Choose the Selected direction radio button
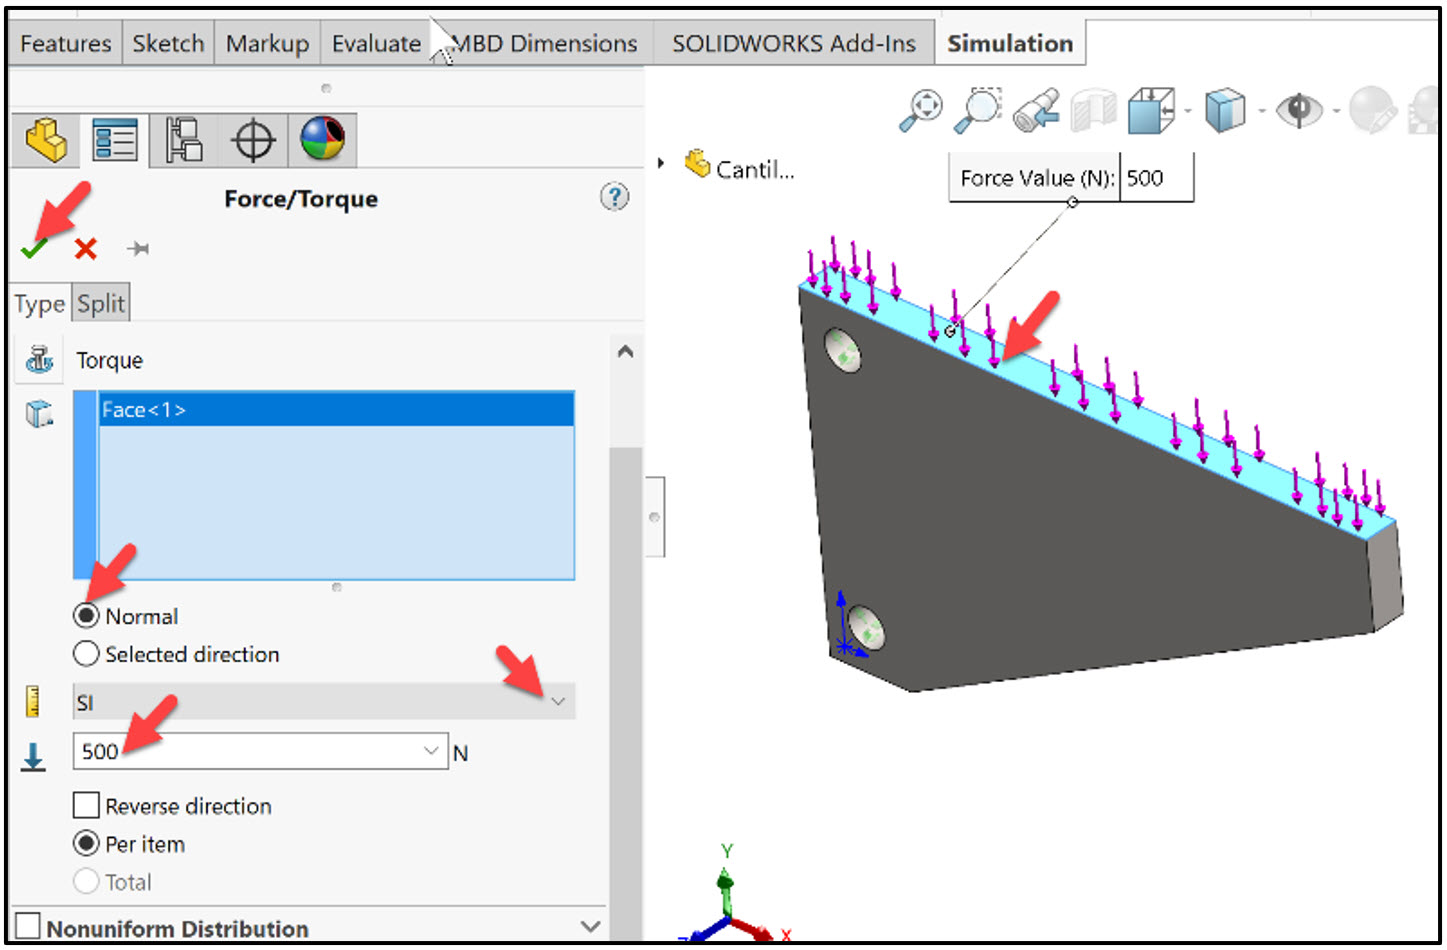The width and height of the screenshot is (1447, 950). [x=86, y=654]
